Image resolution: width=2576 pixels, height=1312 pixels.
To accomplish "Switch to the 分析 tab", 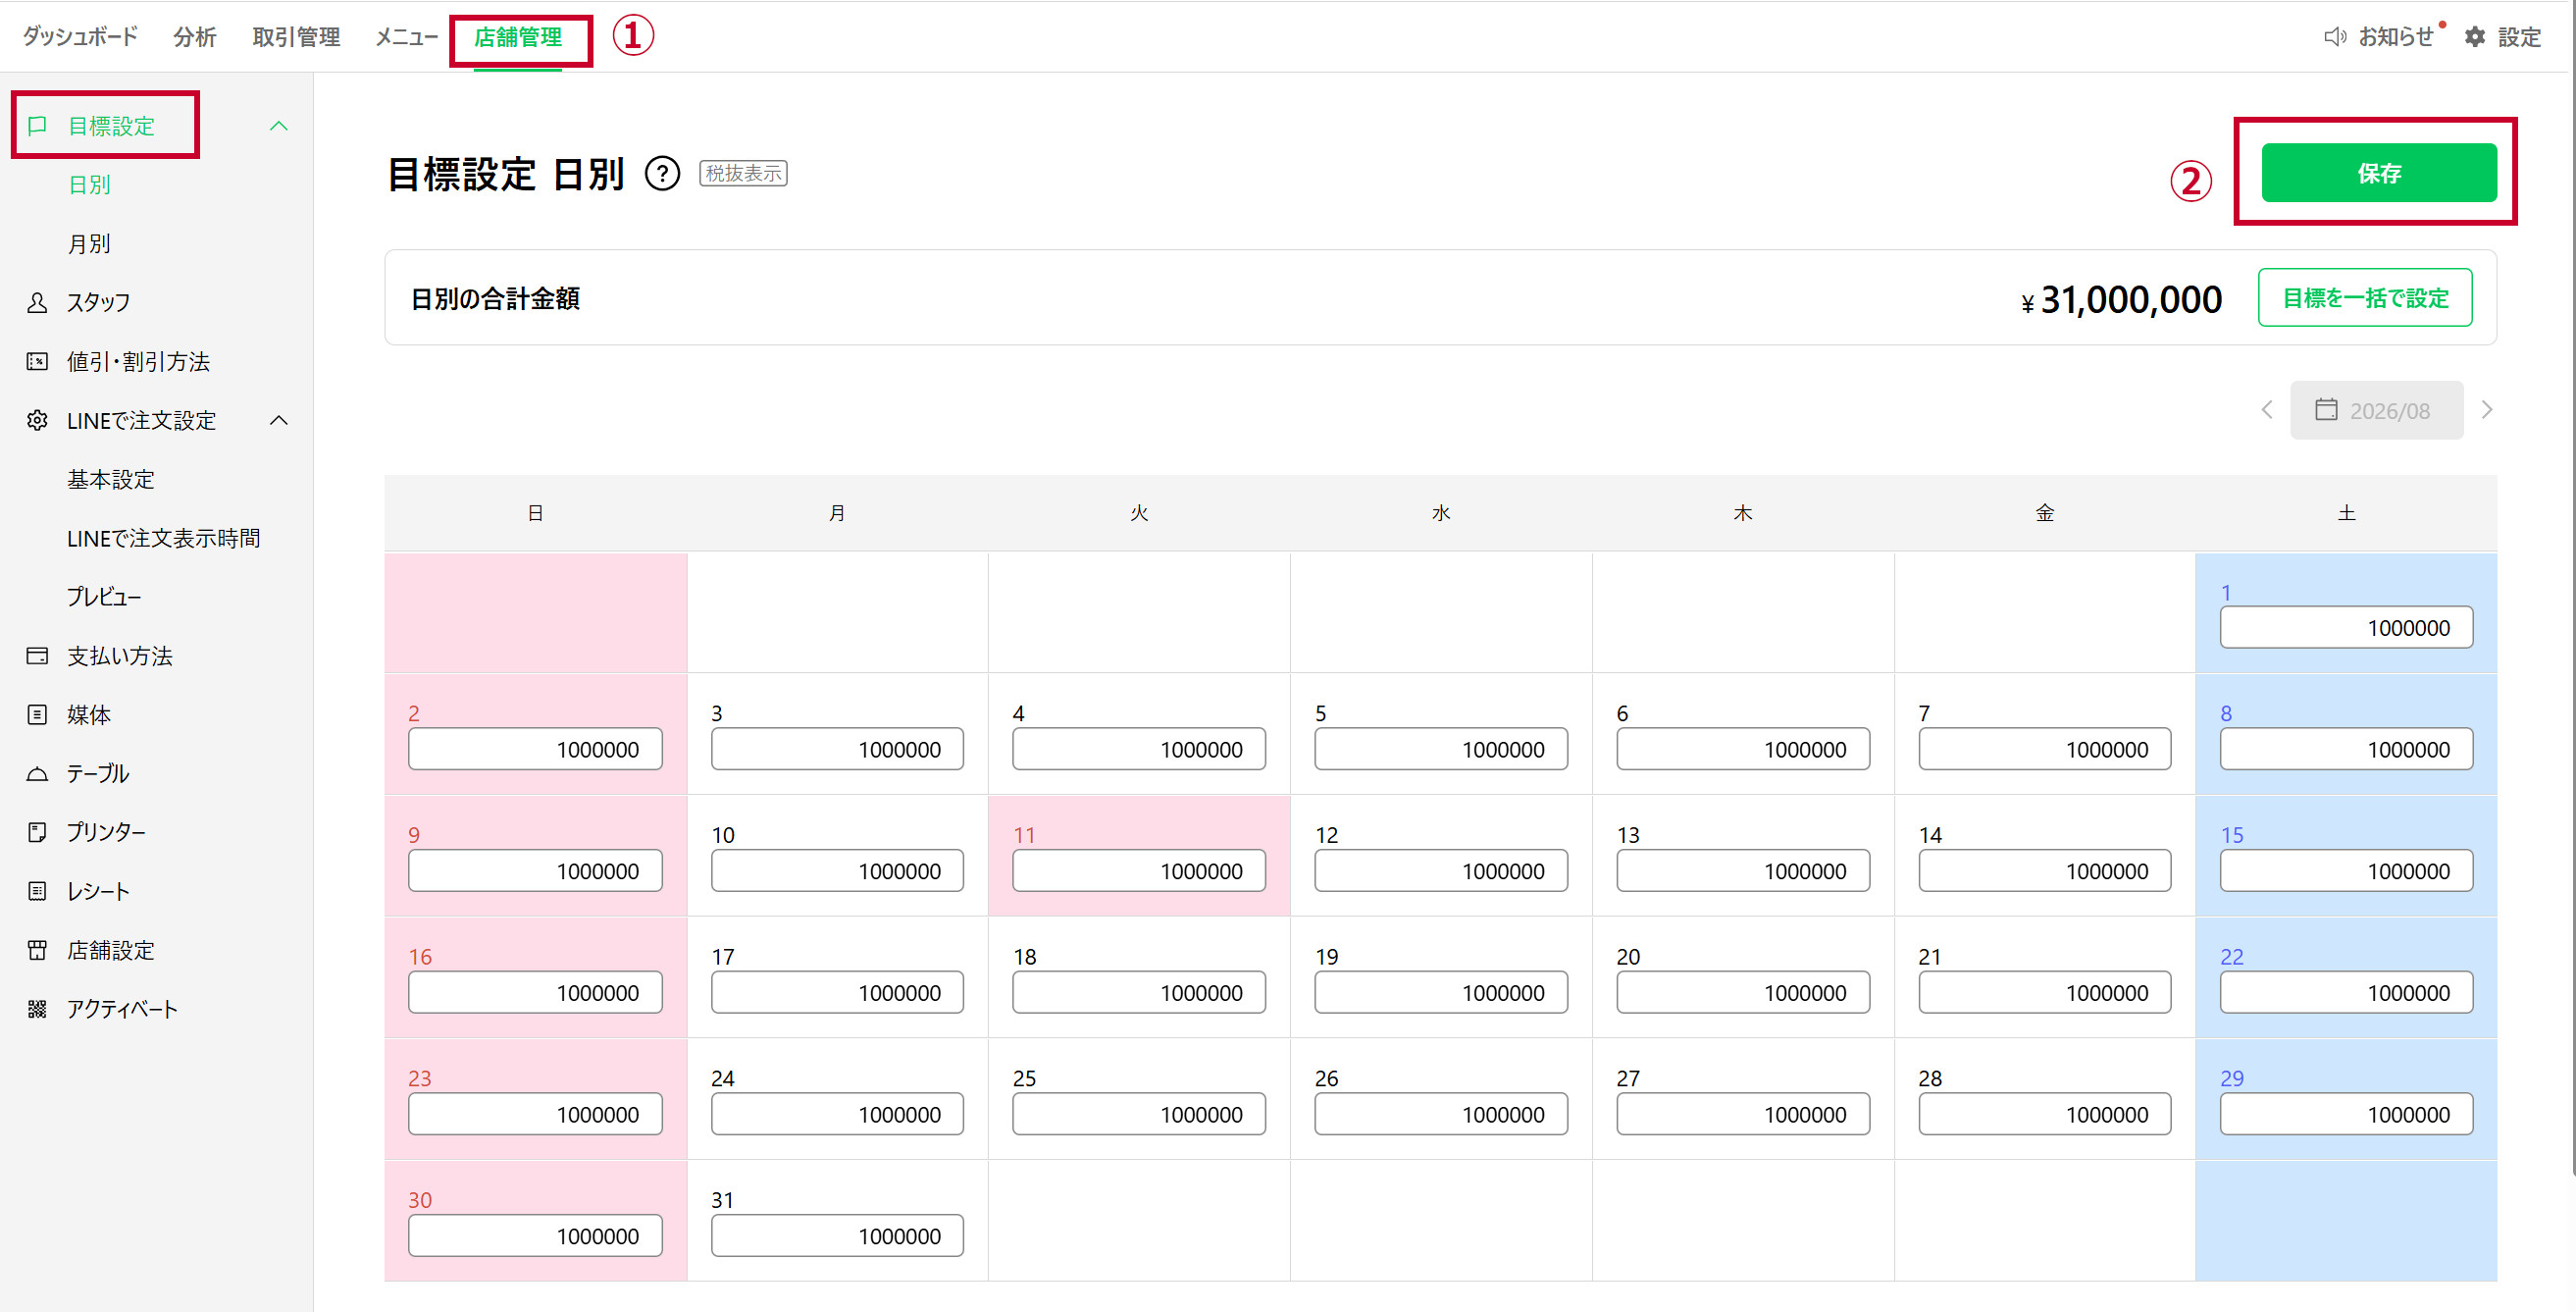I will pyautogui.click(x=195, y=37).
